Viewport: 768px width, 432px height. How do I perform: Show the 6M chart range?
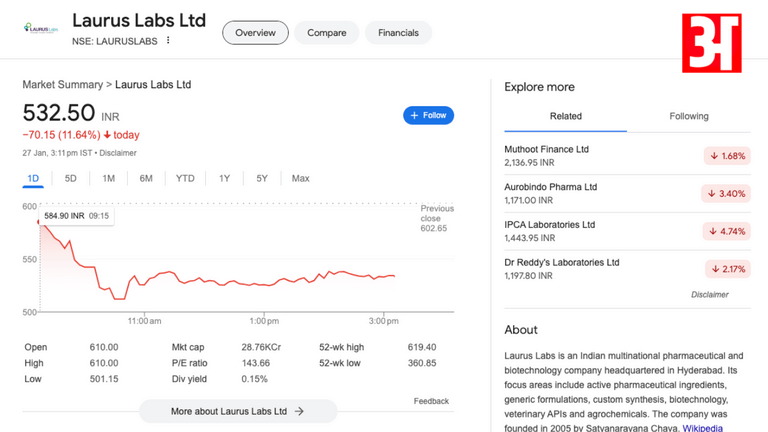coord(146,178)
